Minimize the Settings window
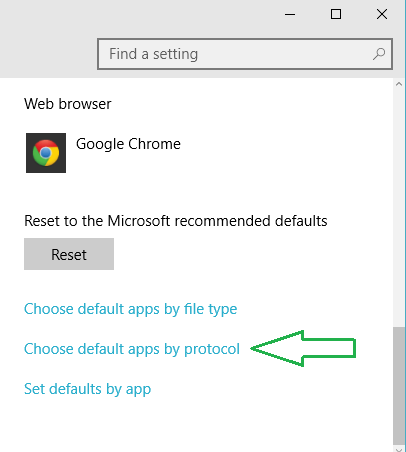Viewport: 406px width, 452px height. point(290,14)
